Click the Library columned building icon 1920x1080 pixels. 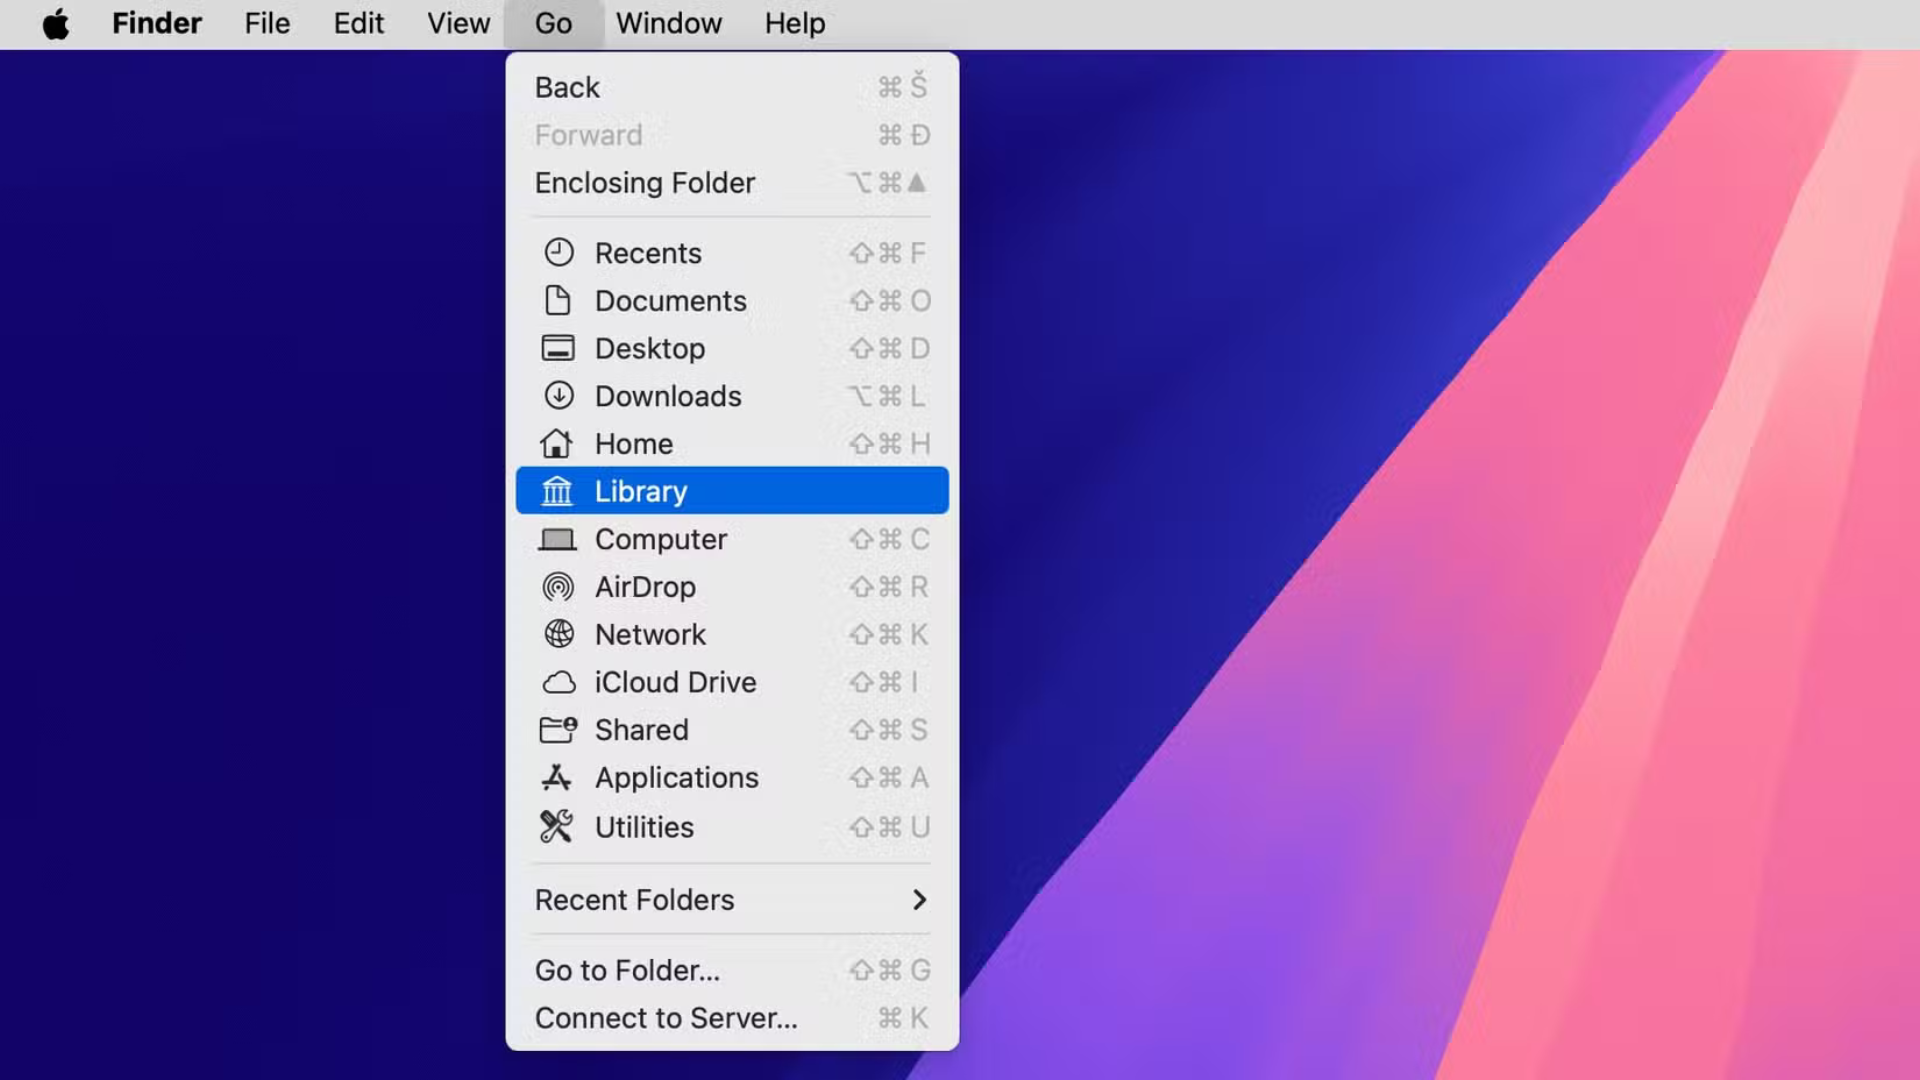559,491
